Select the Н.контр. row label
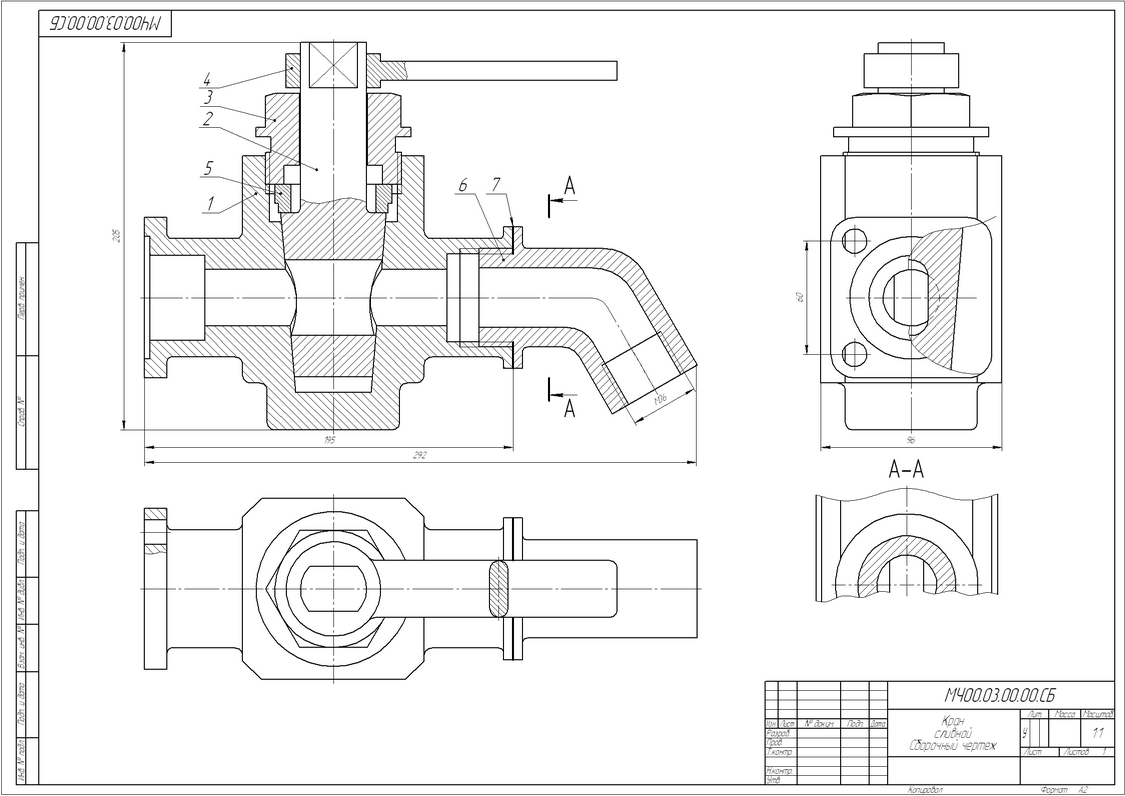Image resolution: width=1125 pixels, height=796 pixels. [780, 771]
